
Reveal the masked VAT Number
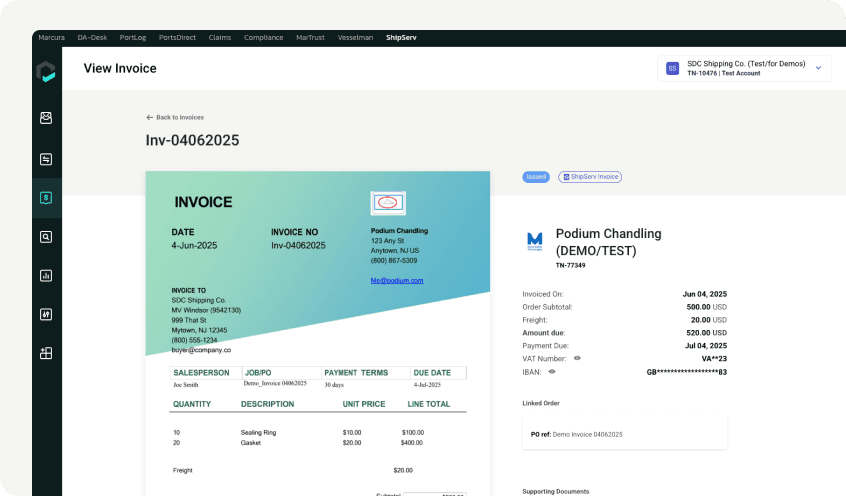pos(577,358)
